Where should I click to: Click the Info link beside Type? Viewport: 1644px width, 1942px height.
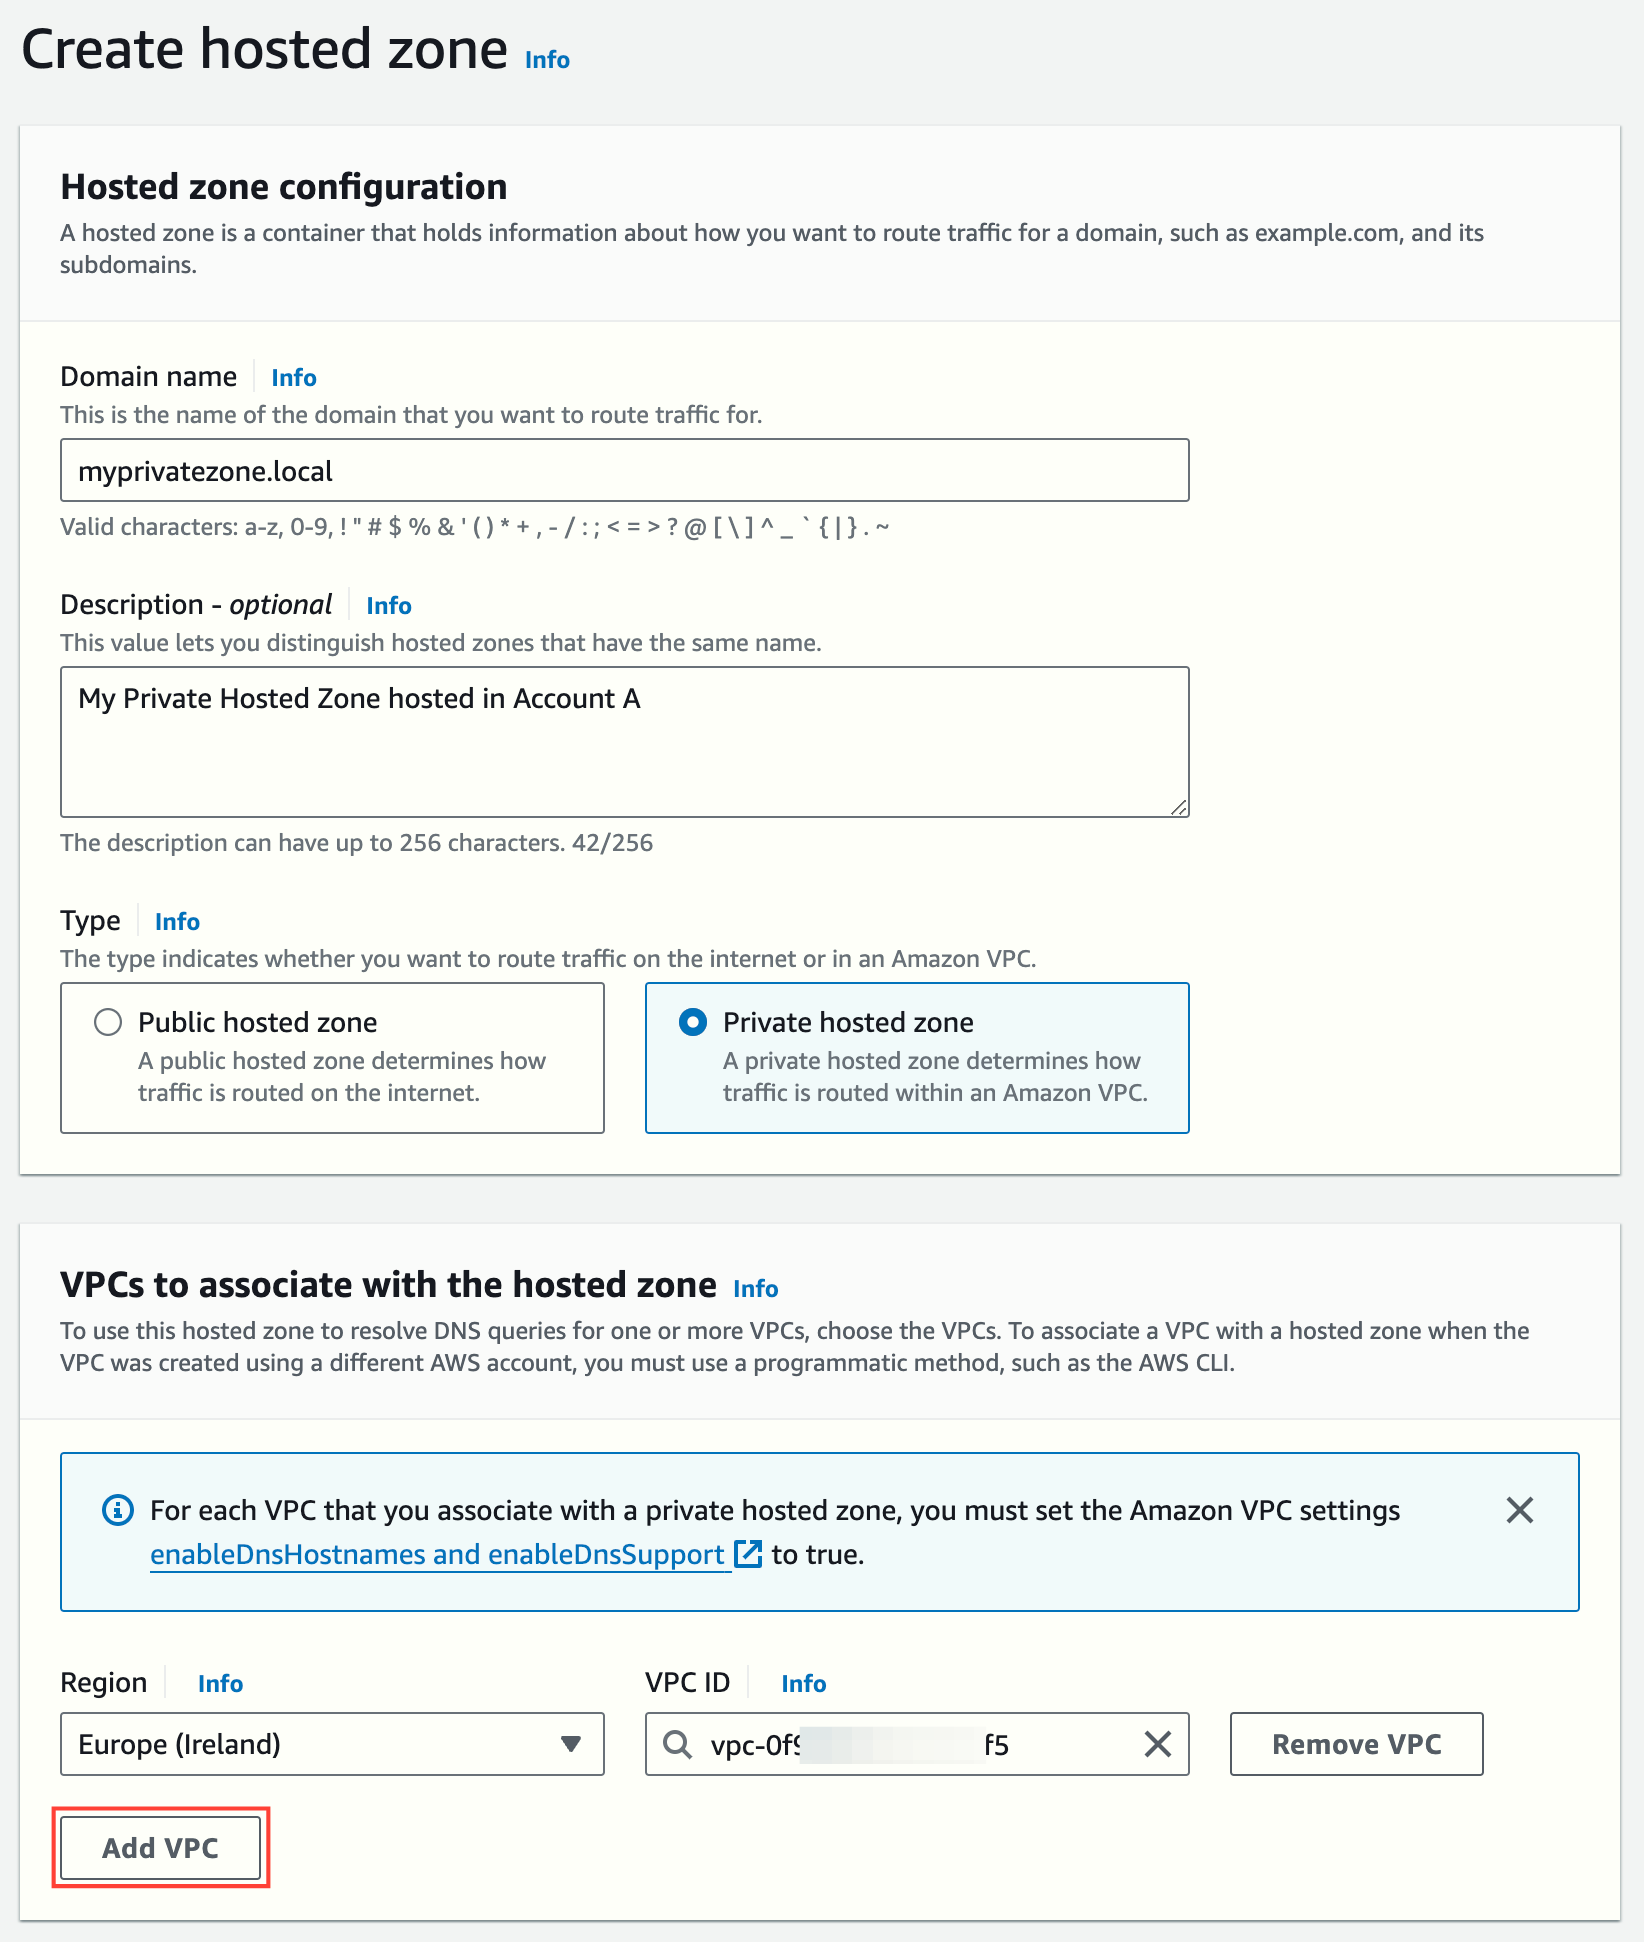(176, 921)
